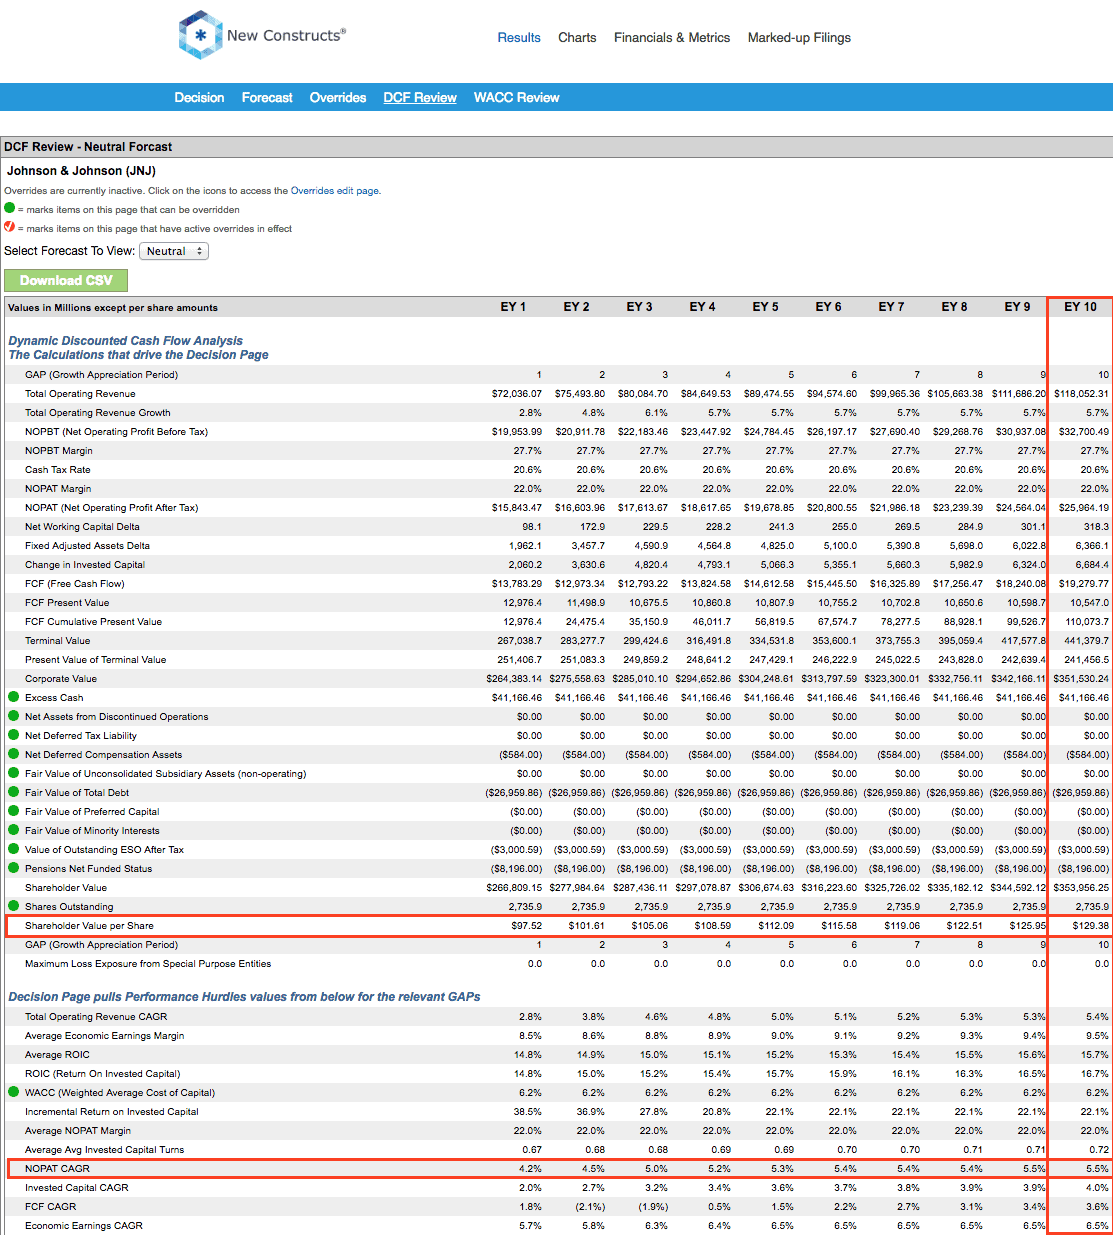
Task: Click green dot next to Net Deferred Compensation Assets
Action: click(13, 754)
